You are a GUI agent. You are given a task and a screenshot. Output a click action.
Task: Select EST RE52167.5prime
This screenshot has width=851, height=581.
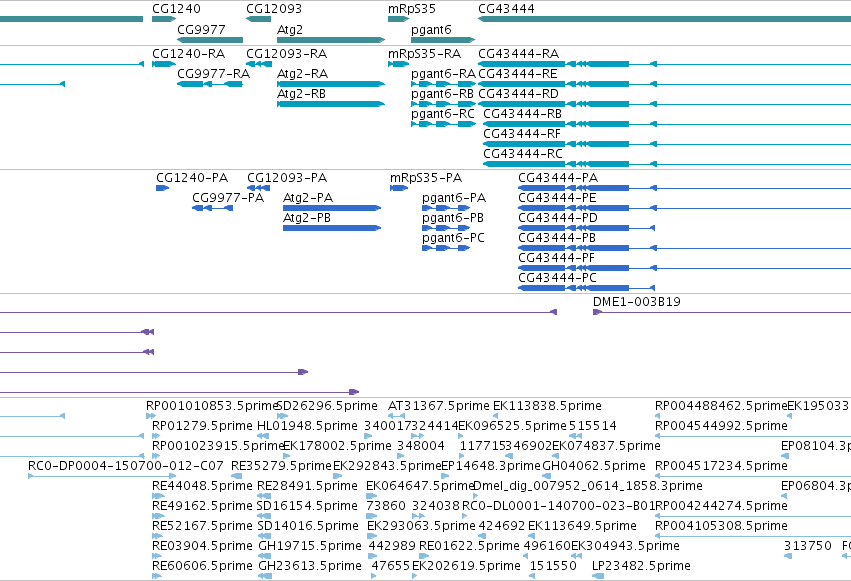[202, 527]
